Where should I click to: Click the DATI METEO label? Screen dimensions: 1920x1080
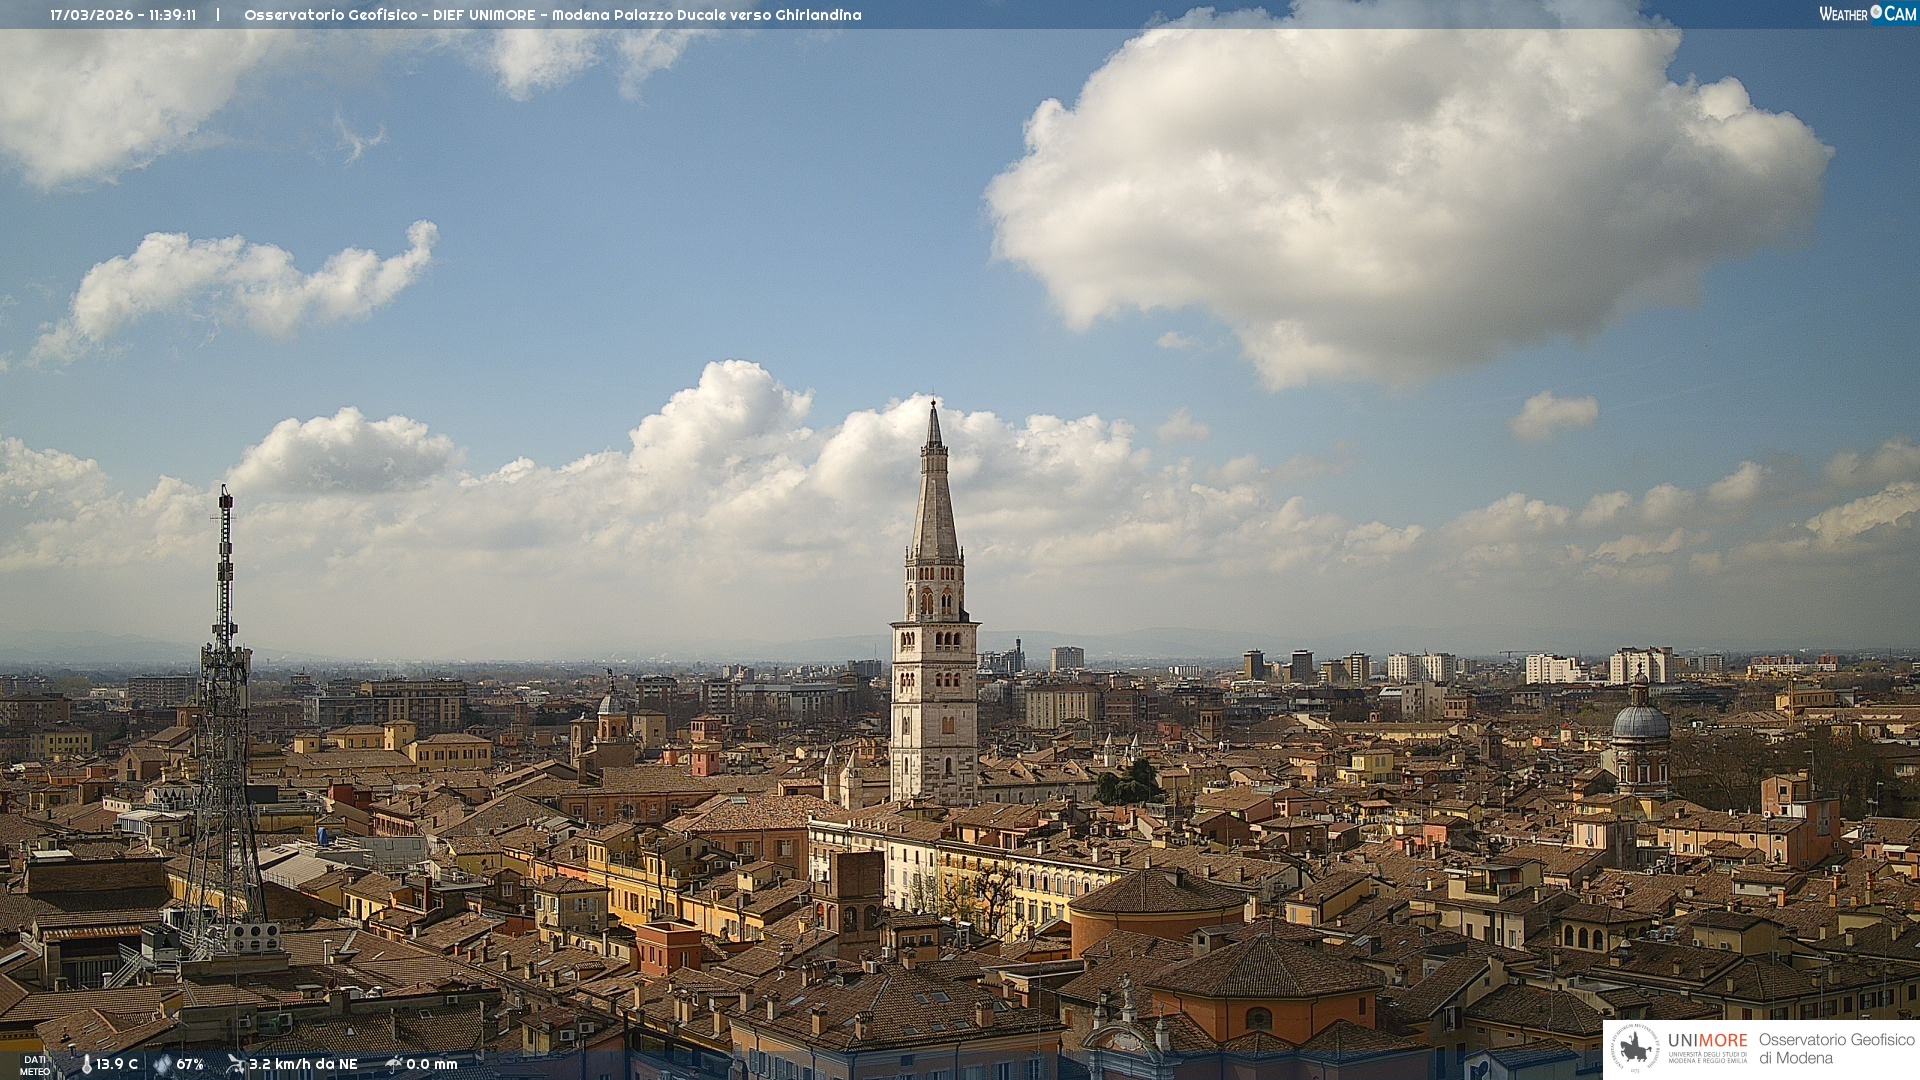click(35, 1066)
